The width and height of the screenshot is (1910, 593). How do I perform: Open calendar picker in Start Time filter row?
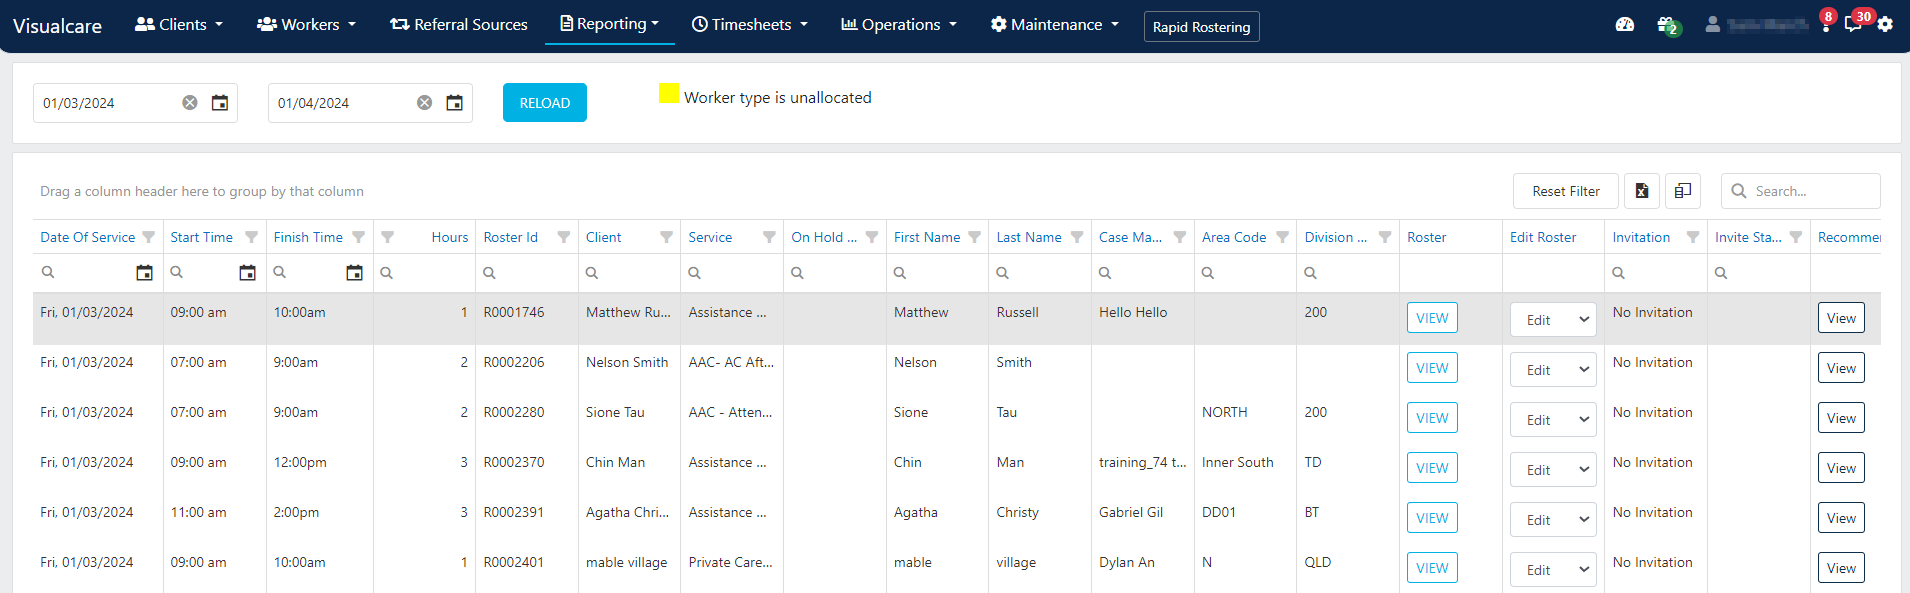coord(248,273)
